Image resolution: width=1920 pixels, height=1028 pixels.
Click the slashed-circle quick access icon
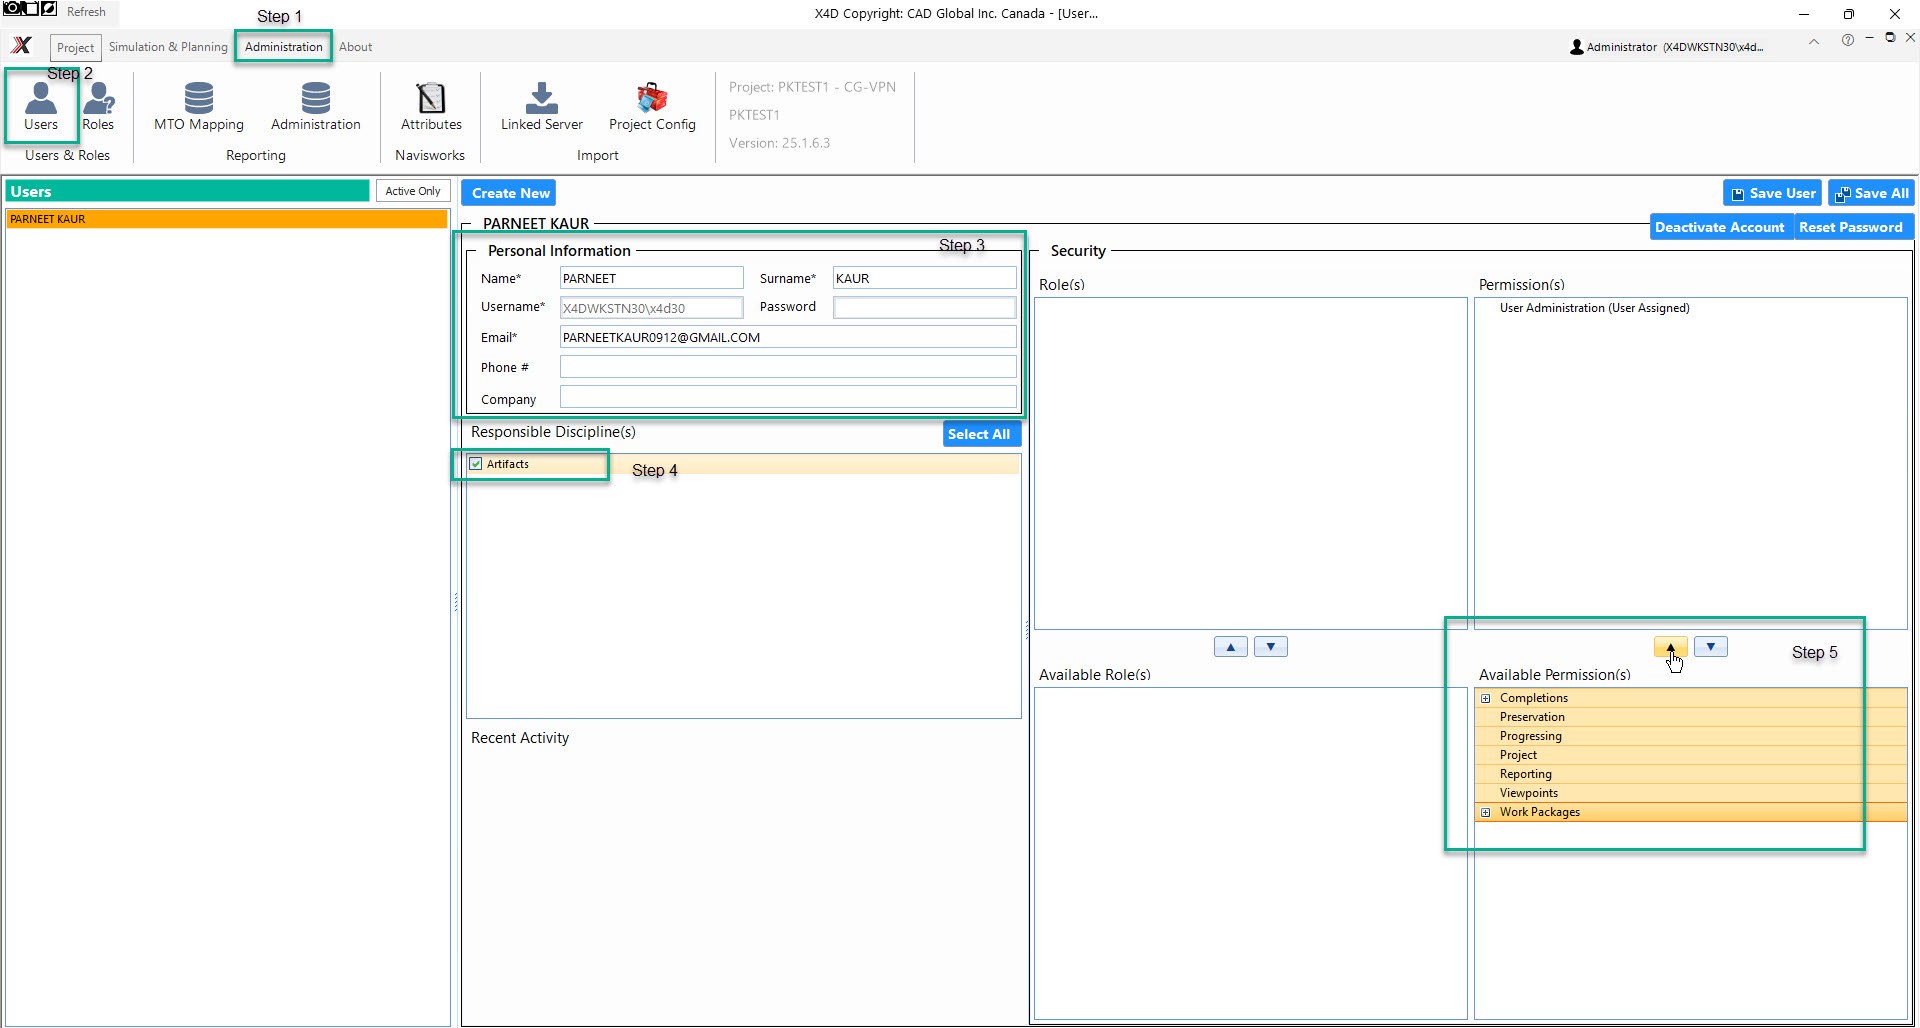pyautogui.click(x=49, y=9)
